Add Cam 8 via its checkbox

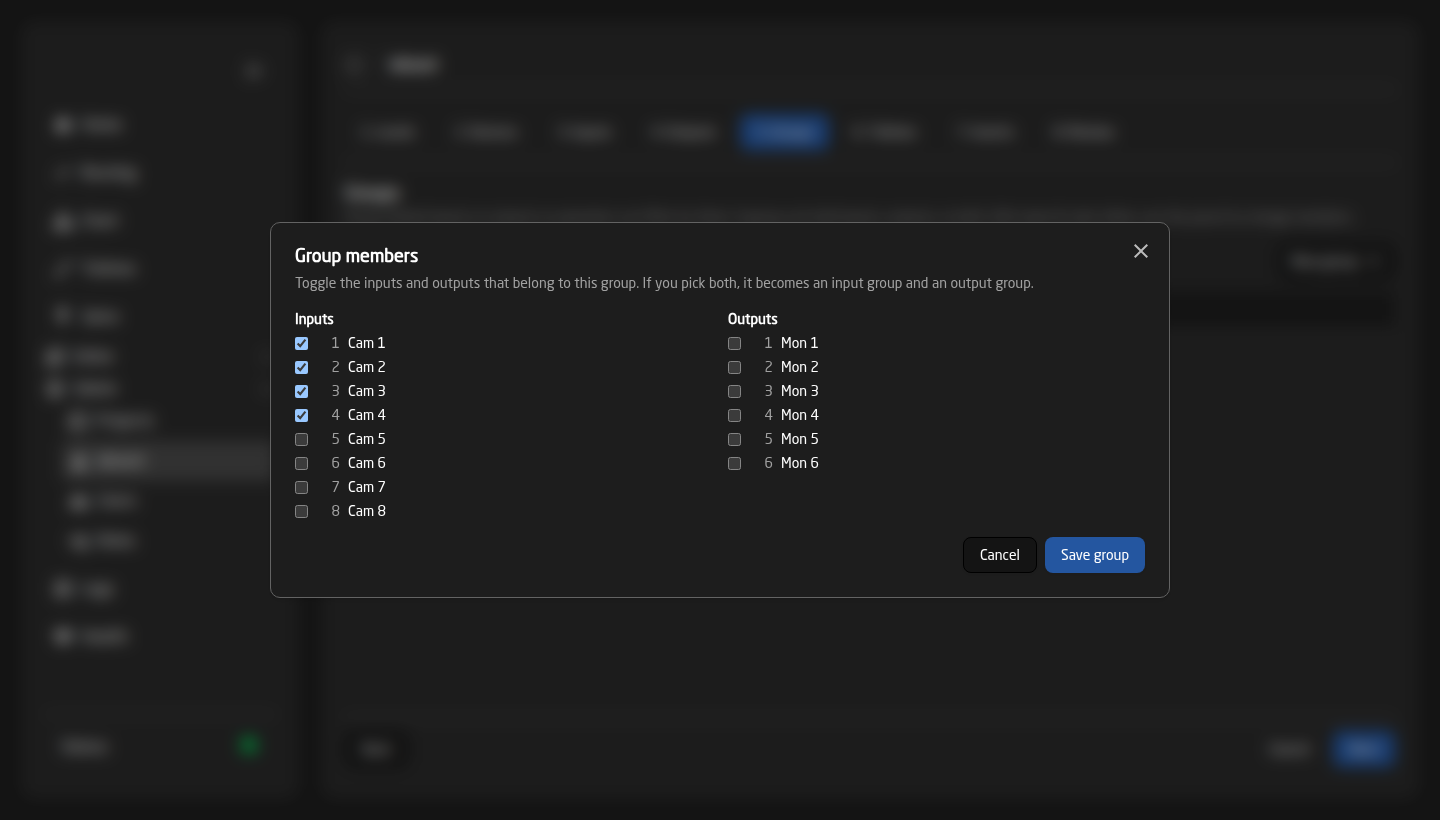click(301, 511)
